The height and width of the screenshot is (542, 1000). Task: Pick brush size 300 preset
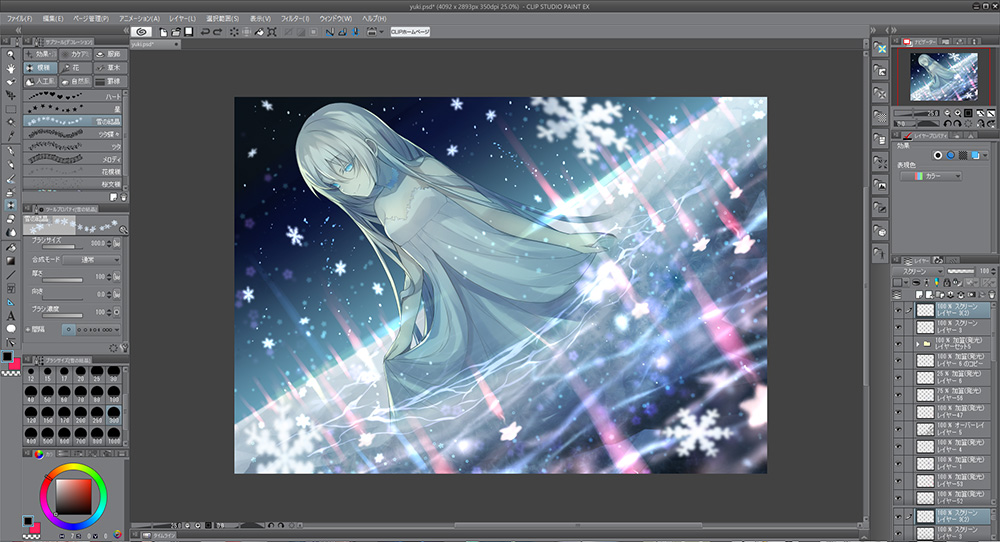click(114, 414)
